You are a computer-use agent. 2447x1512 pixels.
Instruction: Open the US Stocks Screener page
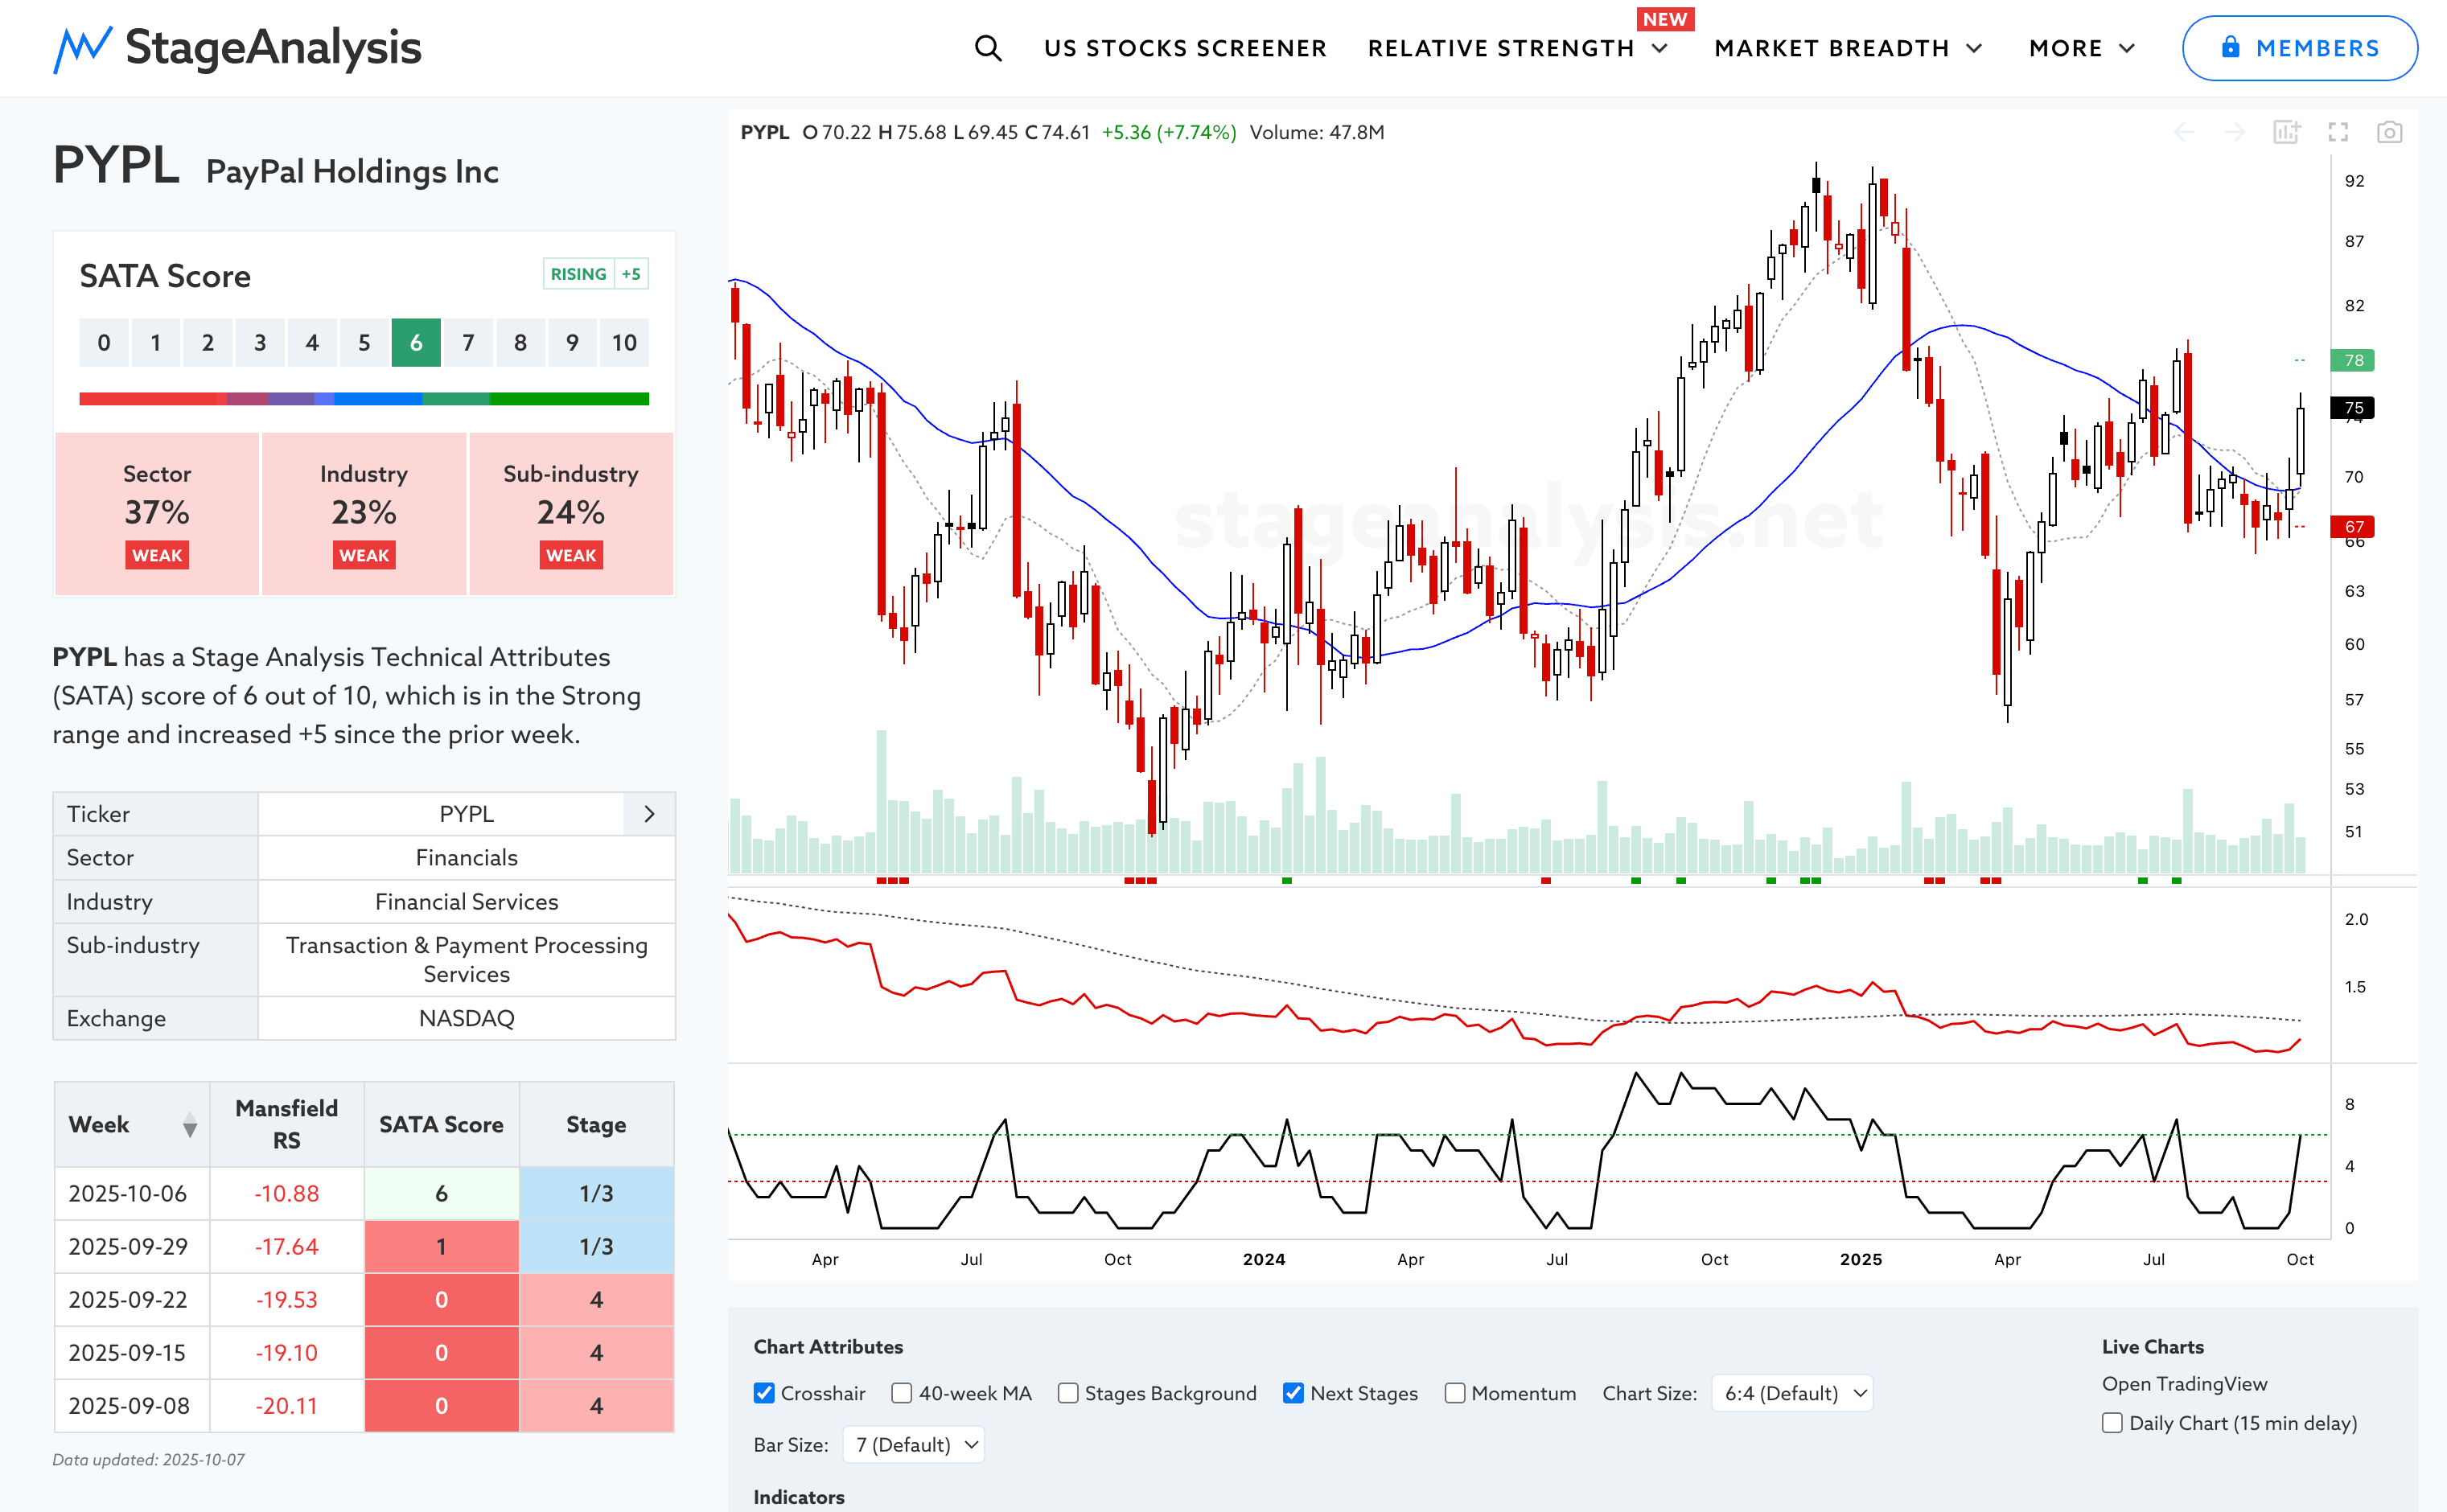(1185, 48)
